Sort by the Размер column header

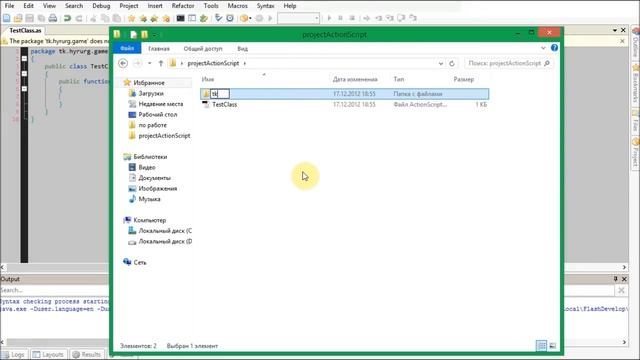(464, 79)
